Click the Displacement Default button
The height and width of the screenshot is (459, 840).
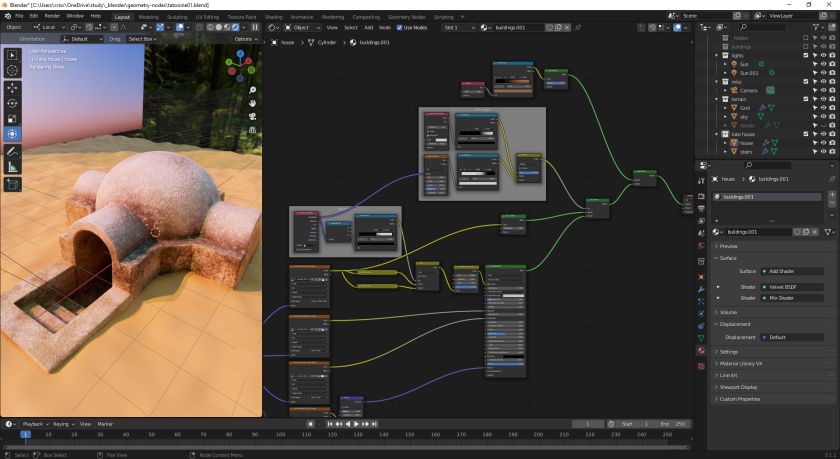(792, 337)
